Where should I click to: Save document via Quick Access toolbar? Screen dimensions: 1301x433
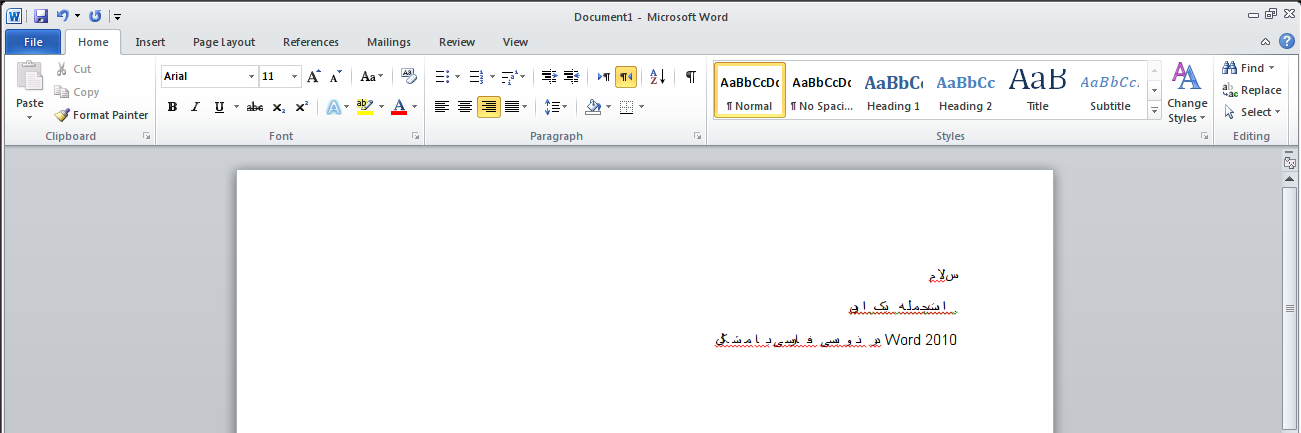click(41, 16)
